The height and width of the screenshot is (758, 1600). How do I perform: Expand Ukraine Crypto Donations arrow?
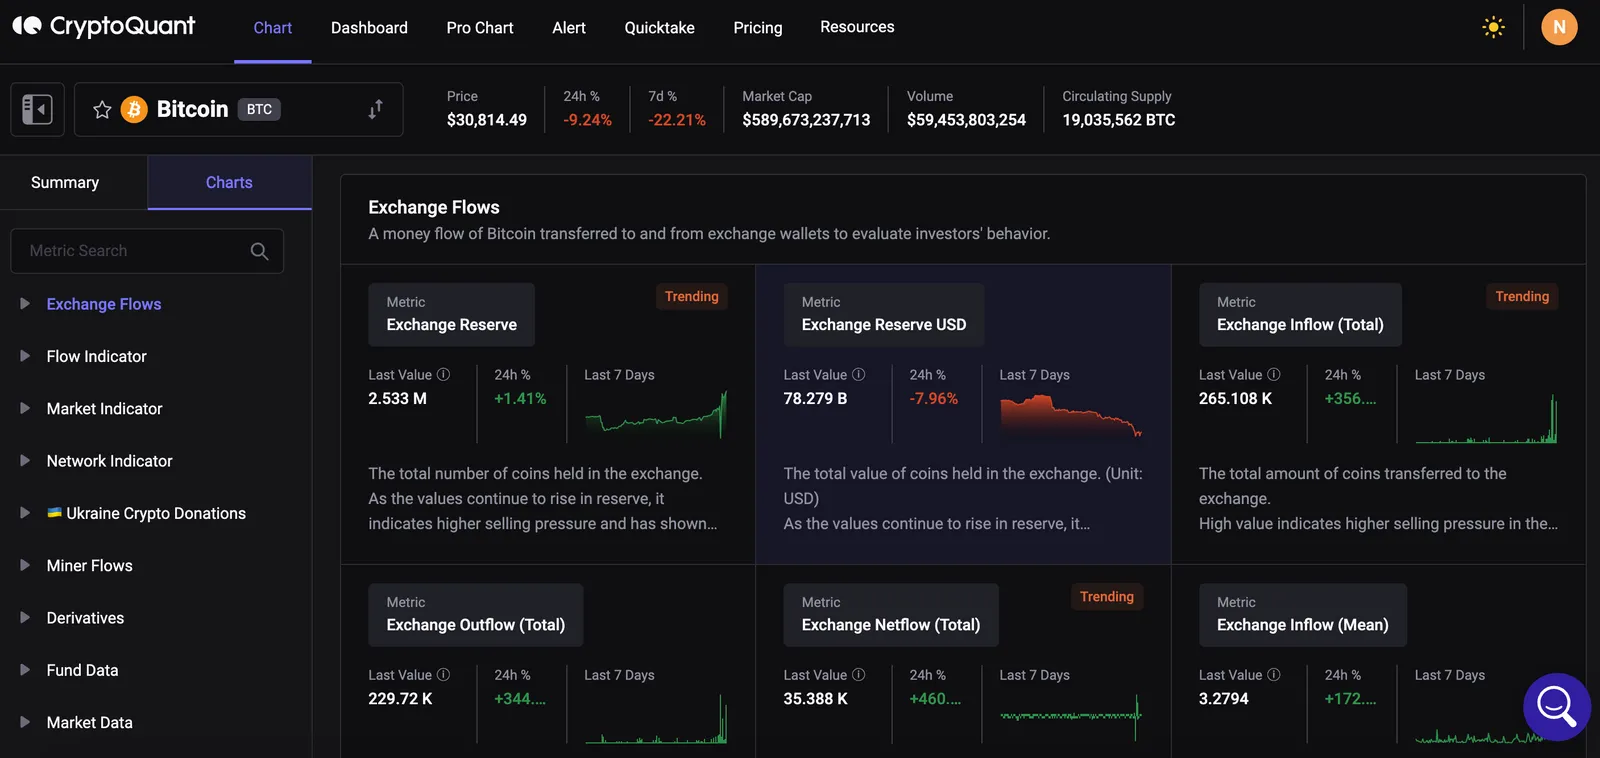click(25, 512)
